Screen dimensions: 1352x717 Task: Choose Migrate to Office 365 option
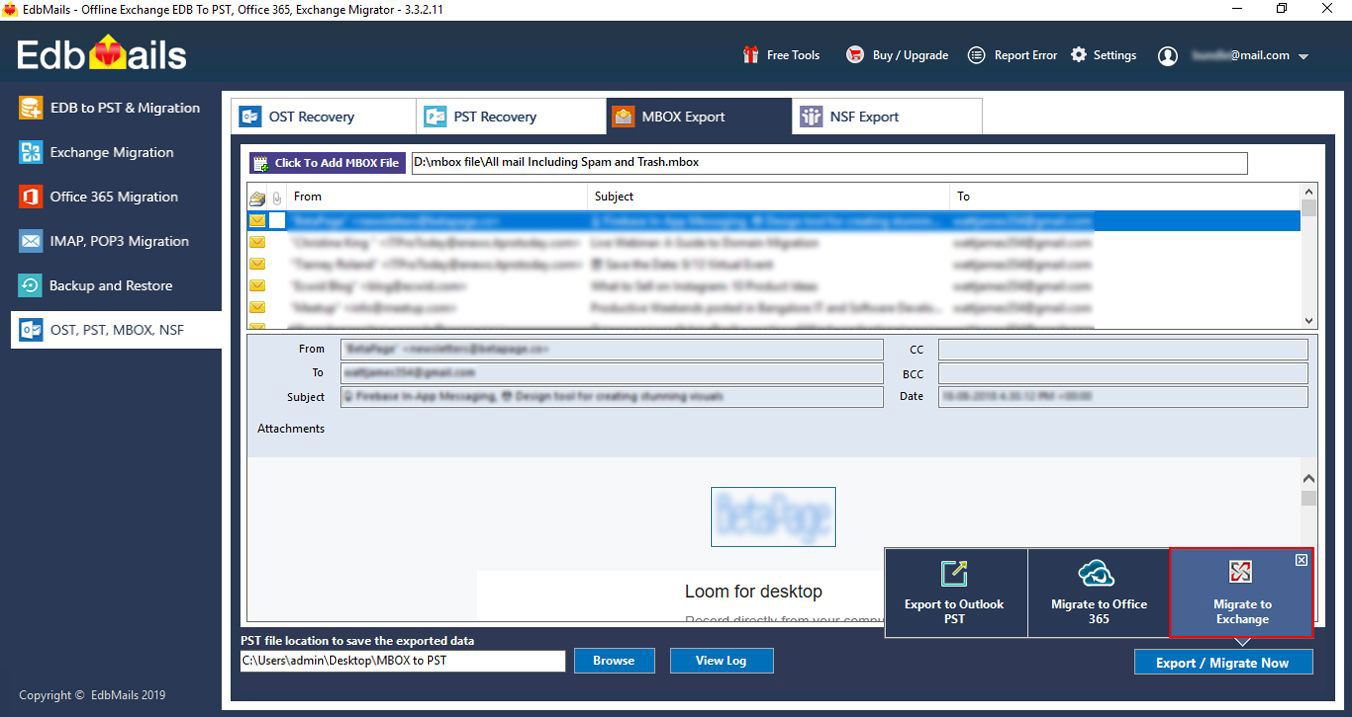click(1098, 593)
